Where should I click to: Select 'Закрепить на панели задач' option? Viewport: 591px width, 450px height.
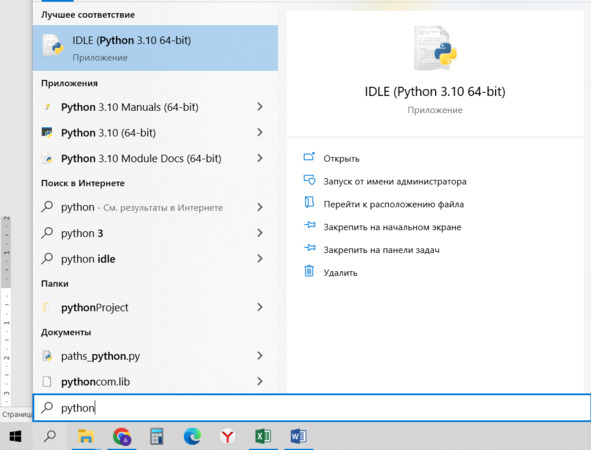pyautogui.click(x=381, y=250)
